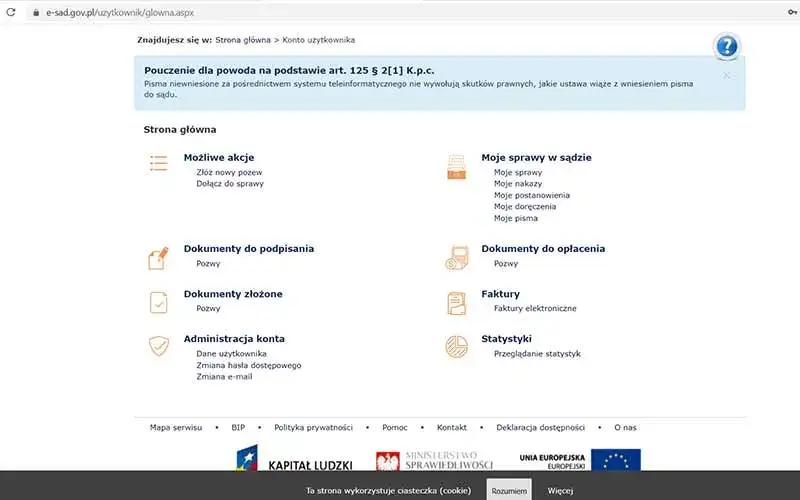This screenshot has width=800, height=500.
Task: Open O nas footer link
Action: 625,428
